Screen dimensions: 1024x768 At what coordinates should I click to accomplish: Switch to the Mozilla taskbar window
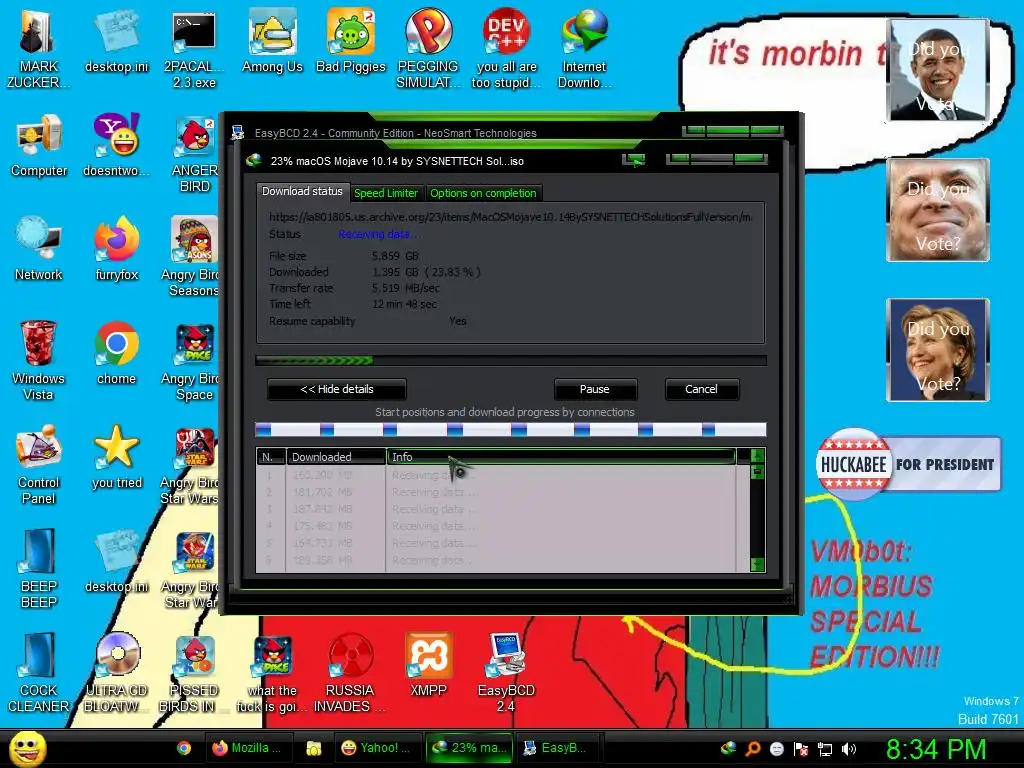click(247, 748)
